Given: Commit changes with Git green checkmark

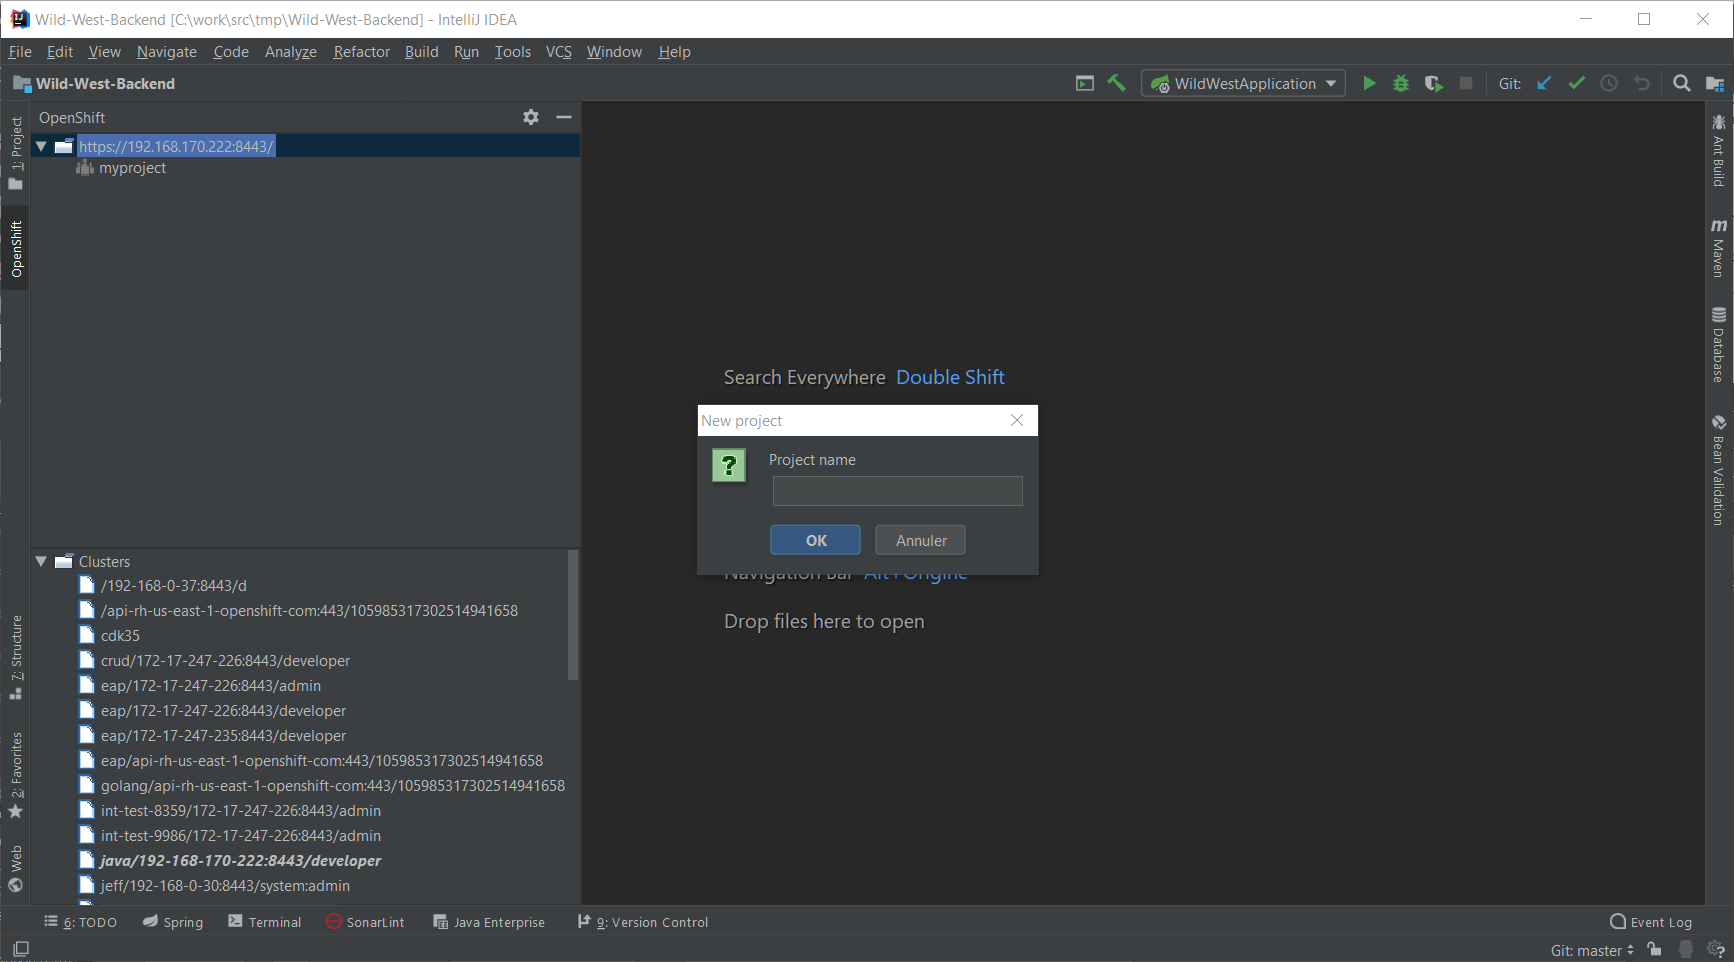Looking at the screenshot, I should 1577,84.
